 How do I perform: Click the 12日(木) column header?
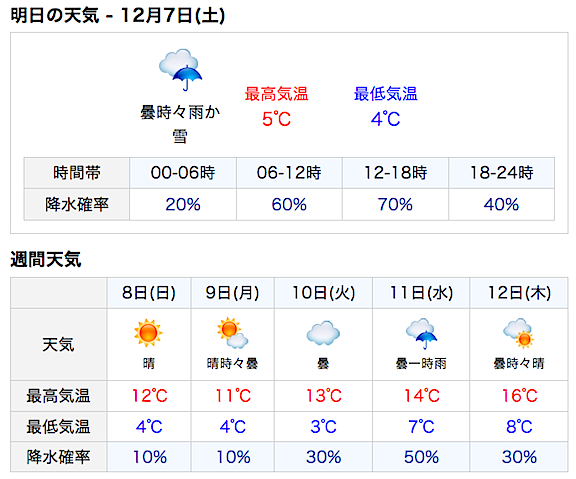pyautogui.click(x=519, y=293)
